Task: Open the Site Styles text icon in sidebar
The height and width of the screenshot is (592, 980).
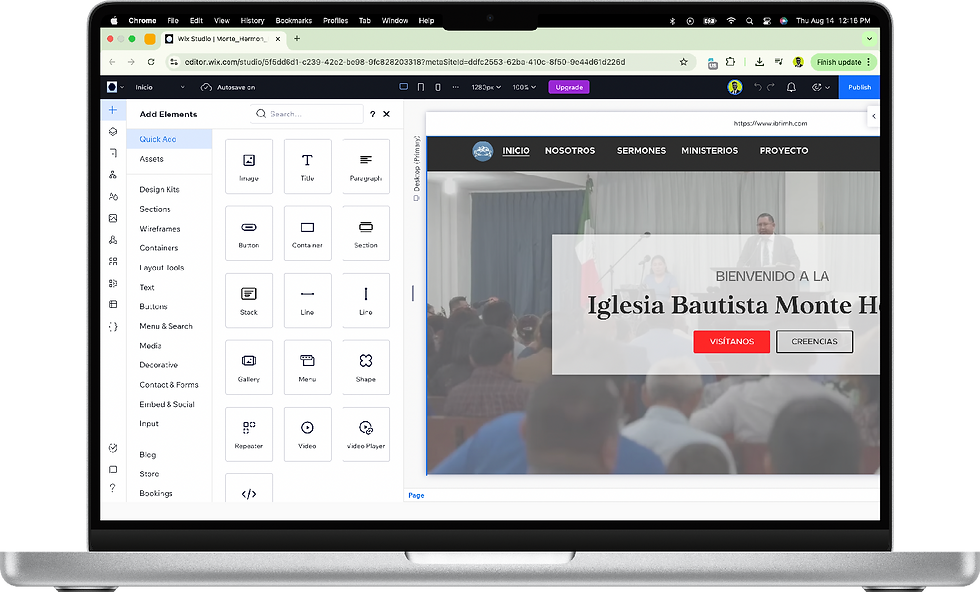Action: point(112,196)
